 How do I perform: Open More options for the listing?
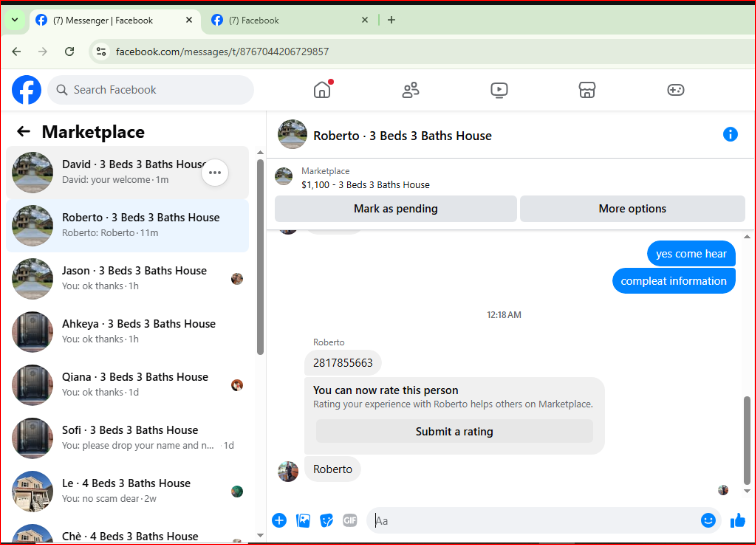[x=633, y=208]
